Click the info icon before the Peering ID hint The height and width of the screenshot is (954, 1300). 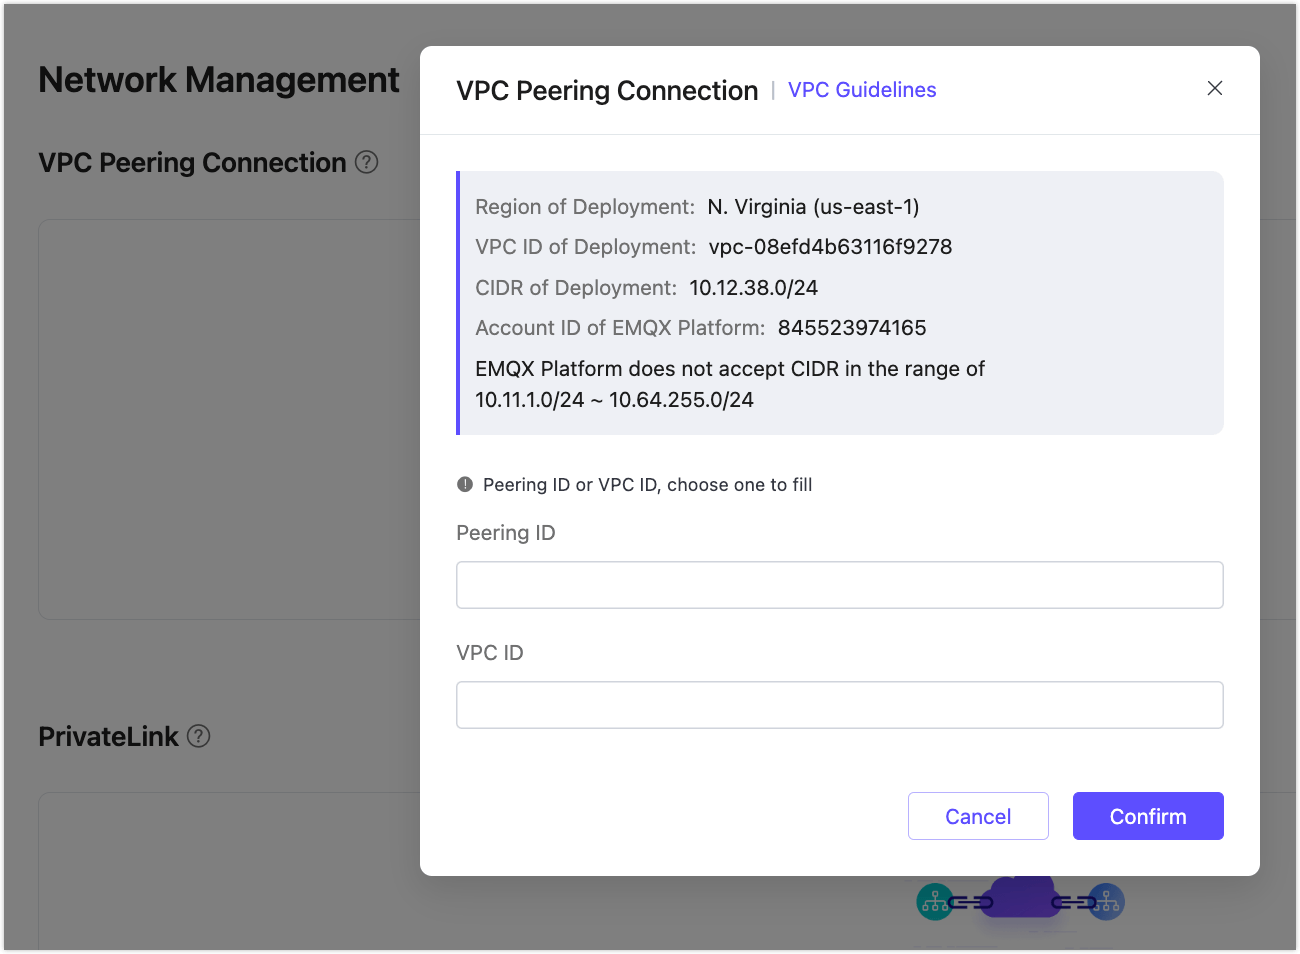(x=464, y=483)
